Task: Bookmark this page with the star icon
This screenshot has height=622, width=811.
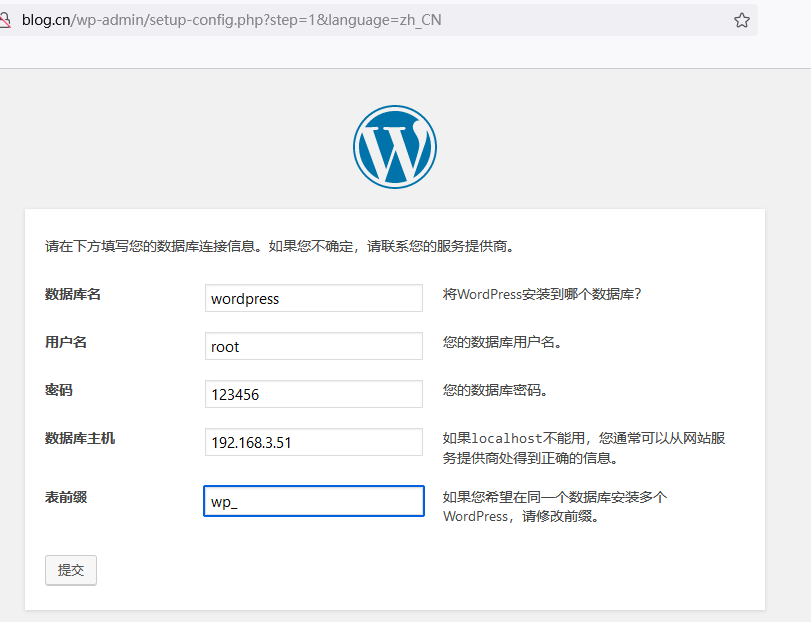Action: click(x=742, y=20)
